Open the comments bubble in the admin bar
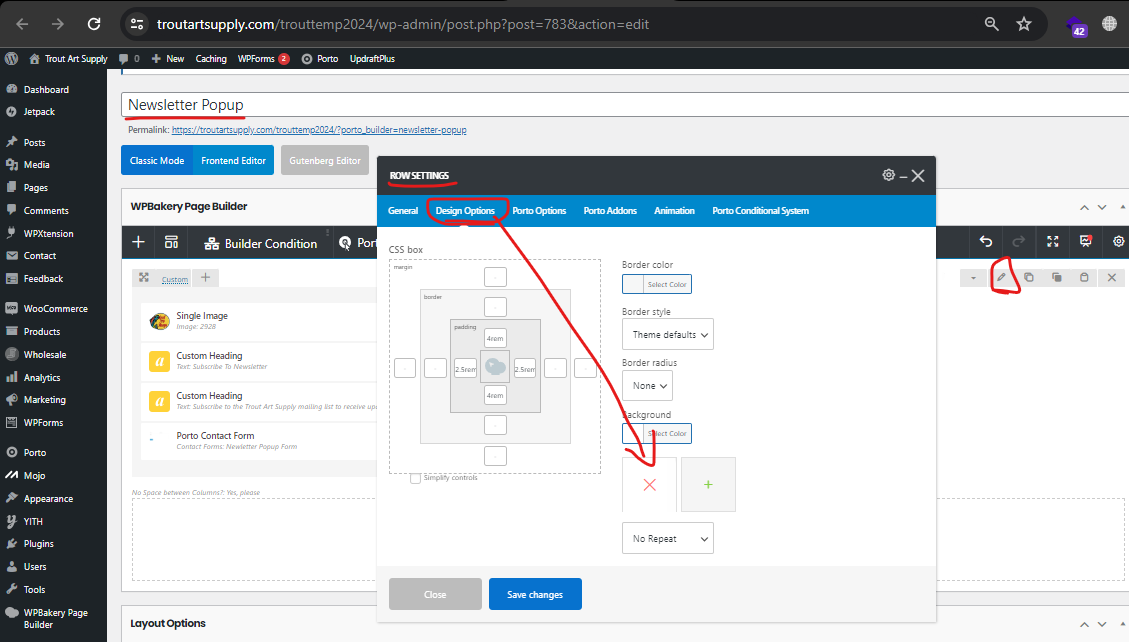This screenshot has height=642, width=1129. click(x=129, y=59)
